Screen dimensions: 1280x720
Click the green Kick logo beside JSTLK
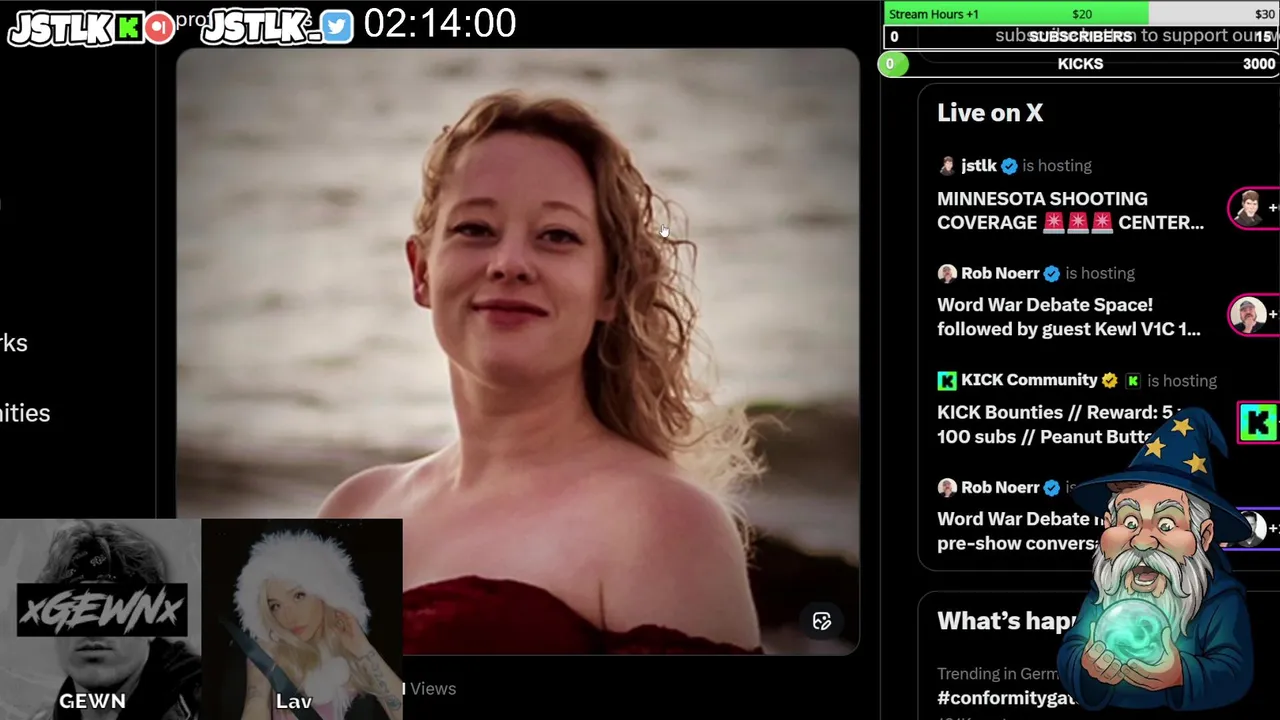pos(129,27)
